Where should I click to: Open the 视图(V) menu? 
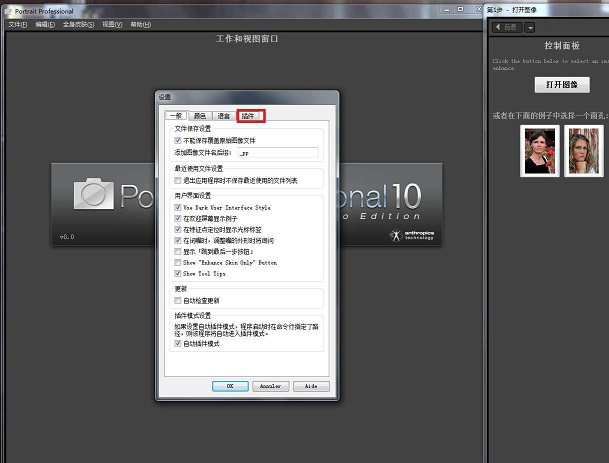112,24
